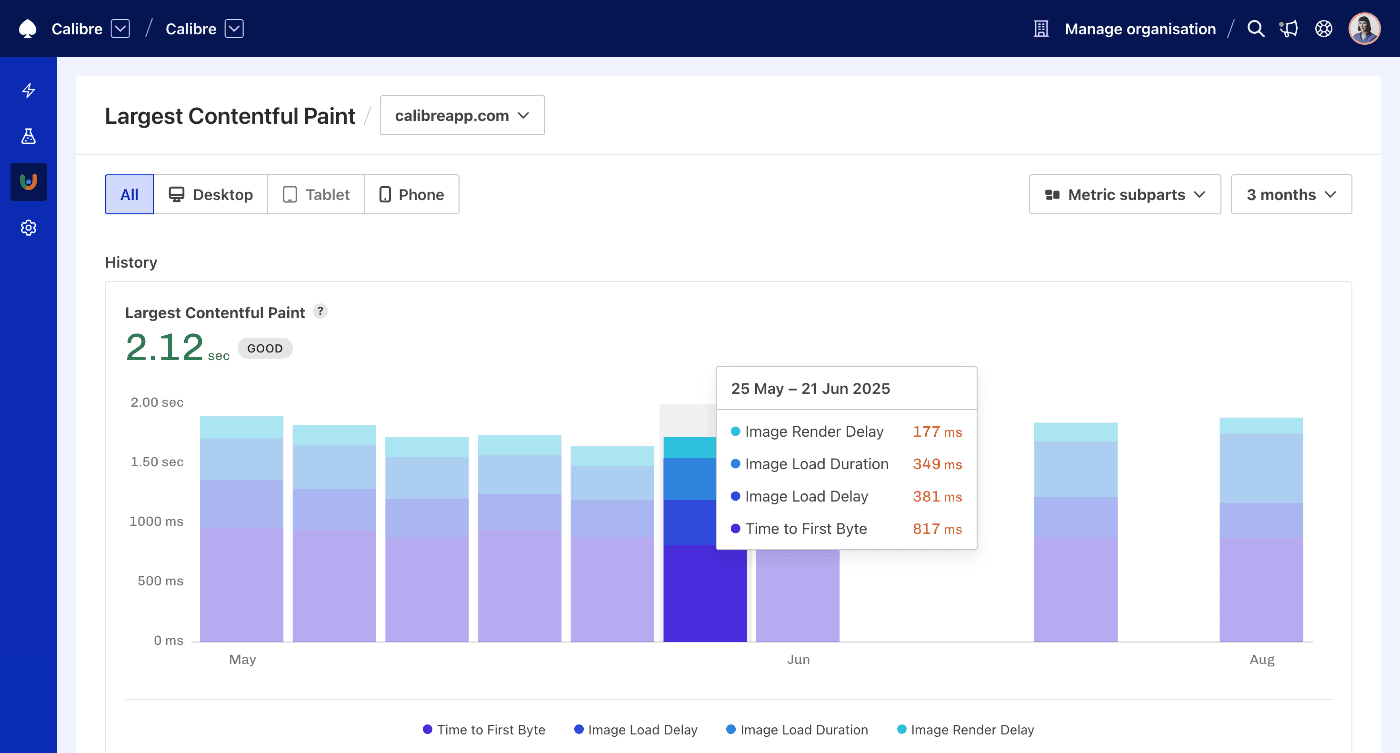The height and width of the screenshot is (753, 1400).
Task: Enable the Phone device filter
Action: pyautogui.click(x=411, y=194)
